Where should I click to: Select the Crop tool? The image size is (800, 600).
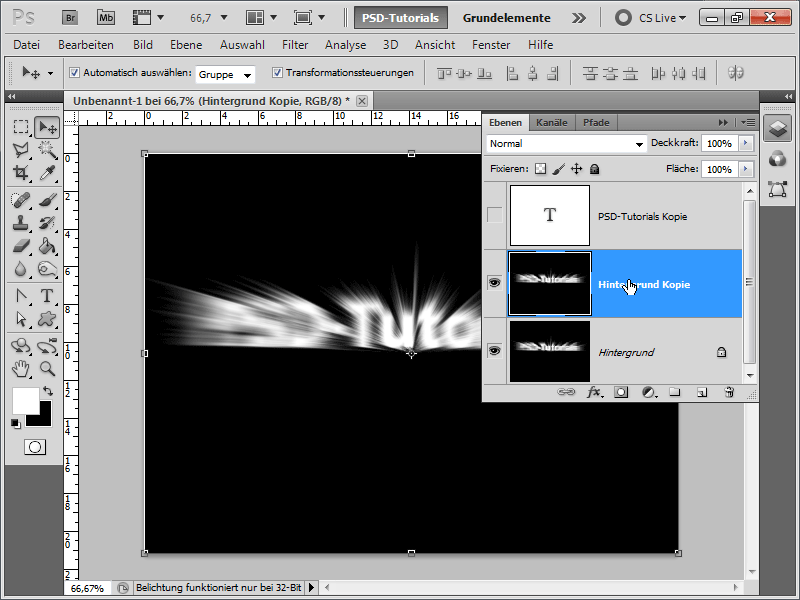click(x=21, y=173)
